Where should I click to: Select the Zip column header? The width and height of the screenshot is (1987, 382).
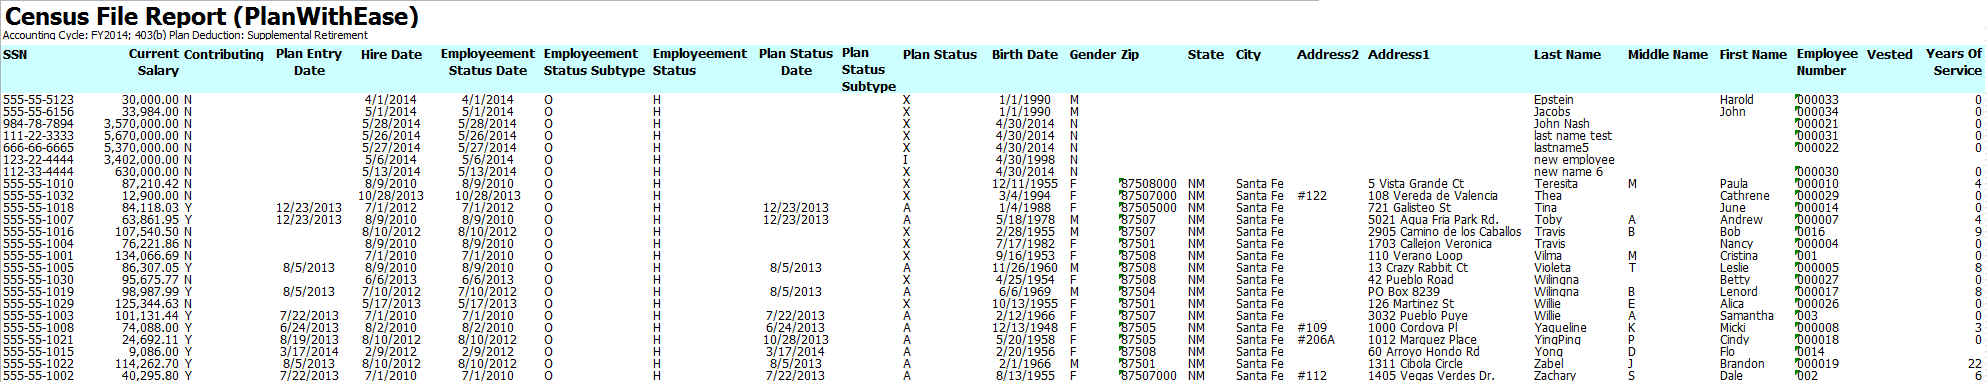click(x=1130, y=54)
